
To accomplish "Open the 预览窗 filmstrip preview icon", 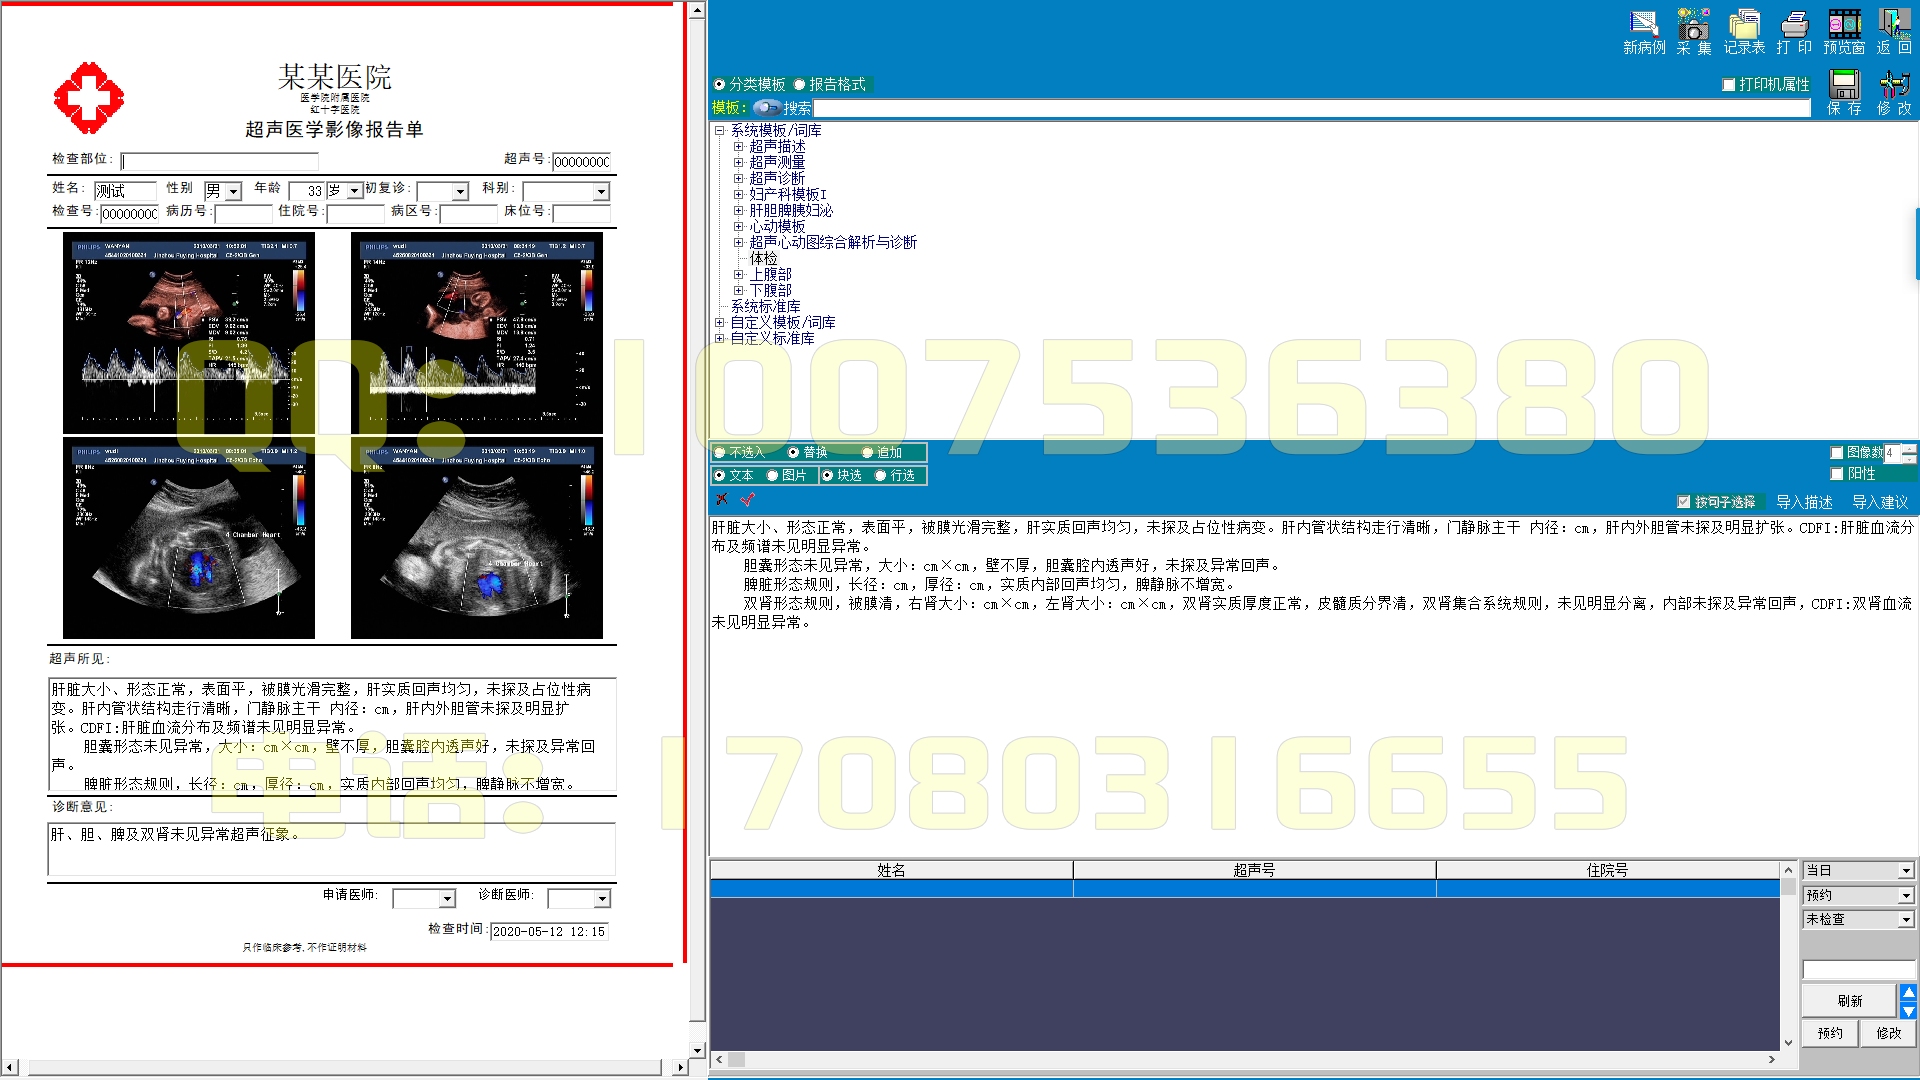I will pyautogui.click(x=1844, y=24).
